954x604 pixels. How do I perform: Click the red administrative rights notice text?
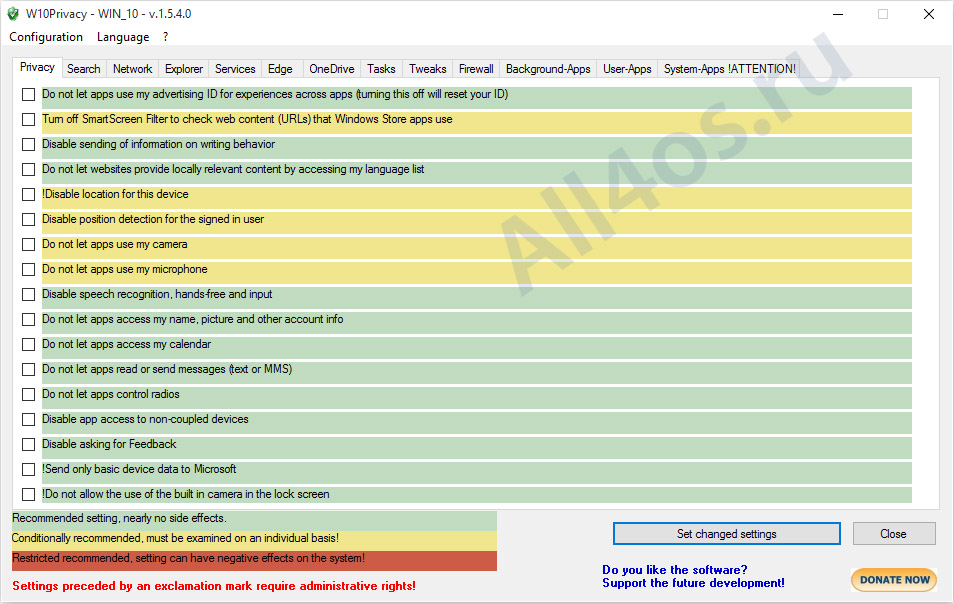[x=214, y=586]
